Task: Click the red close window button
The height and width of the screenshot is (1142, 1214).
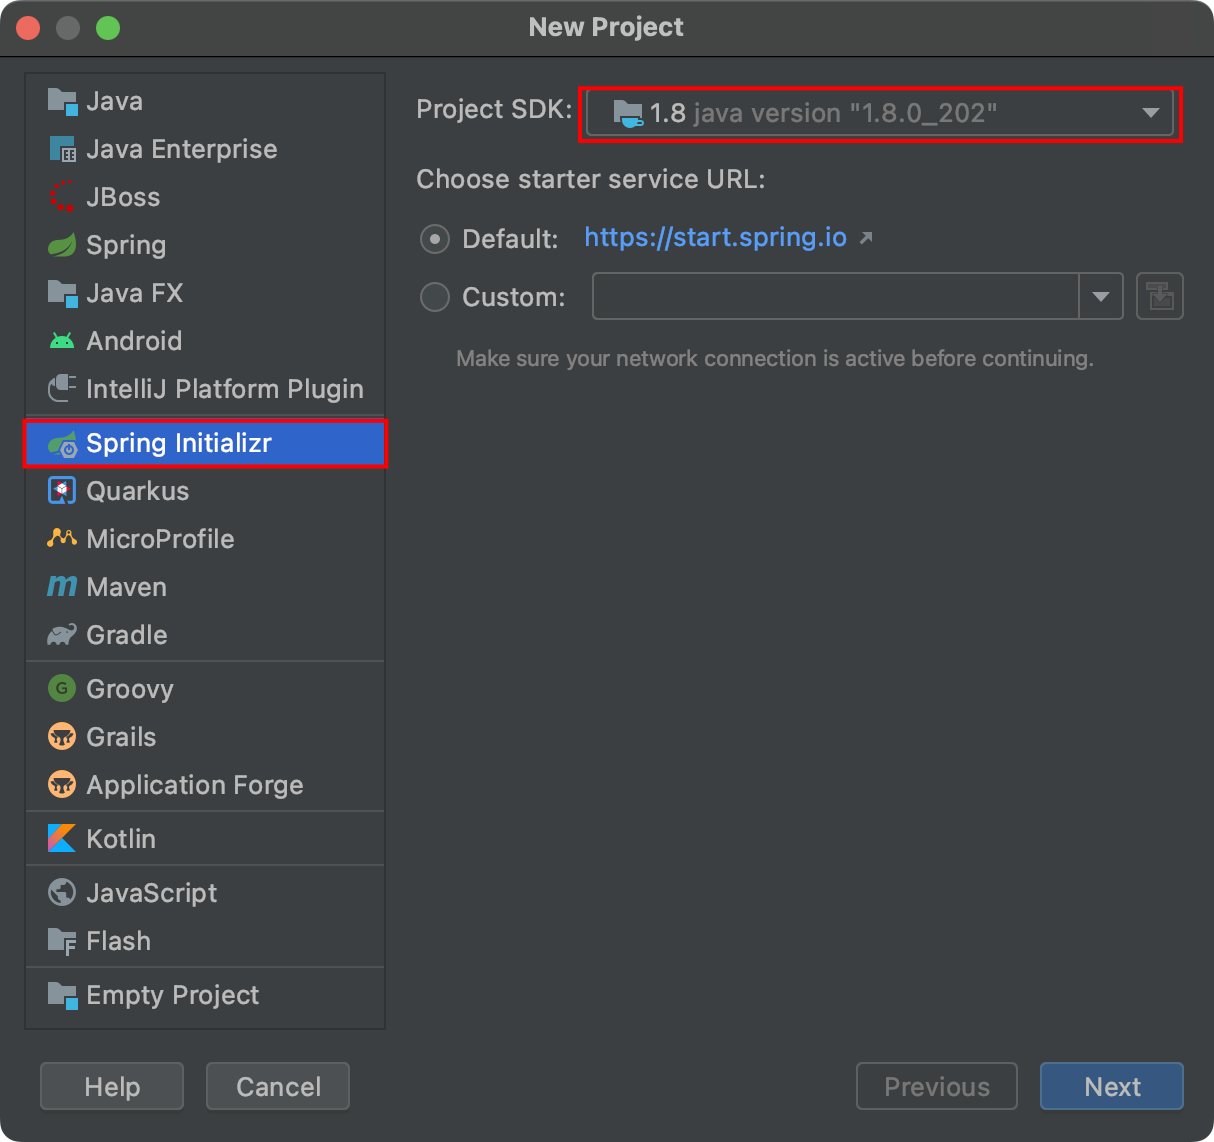Action: (28, 28)
